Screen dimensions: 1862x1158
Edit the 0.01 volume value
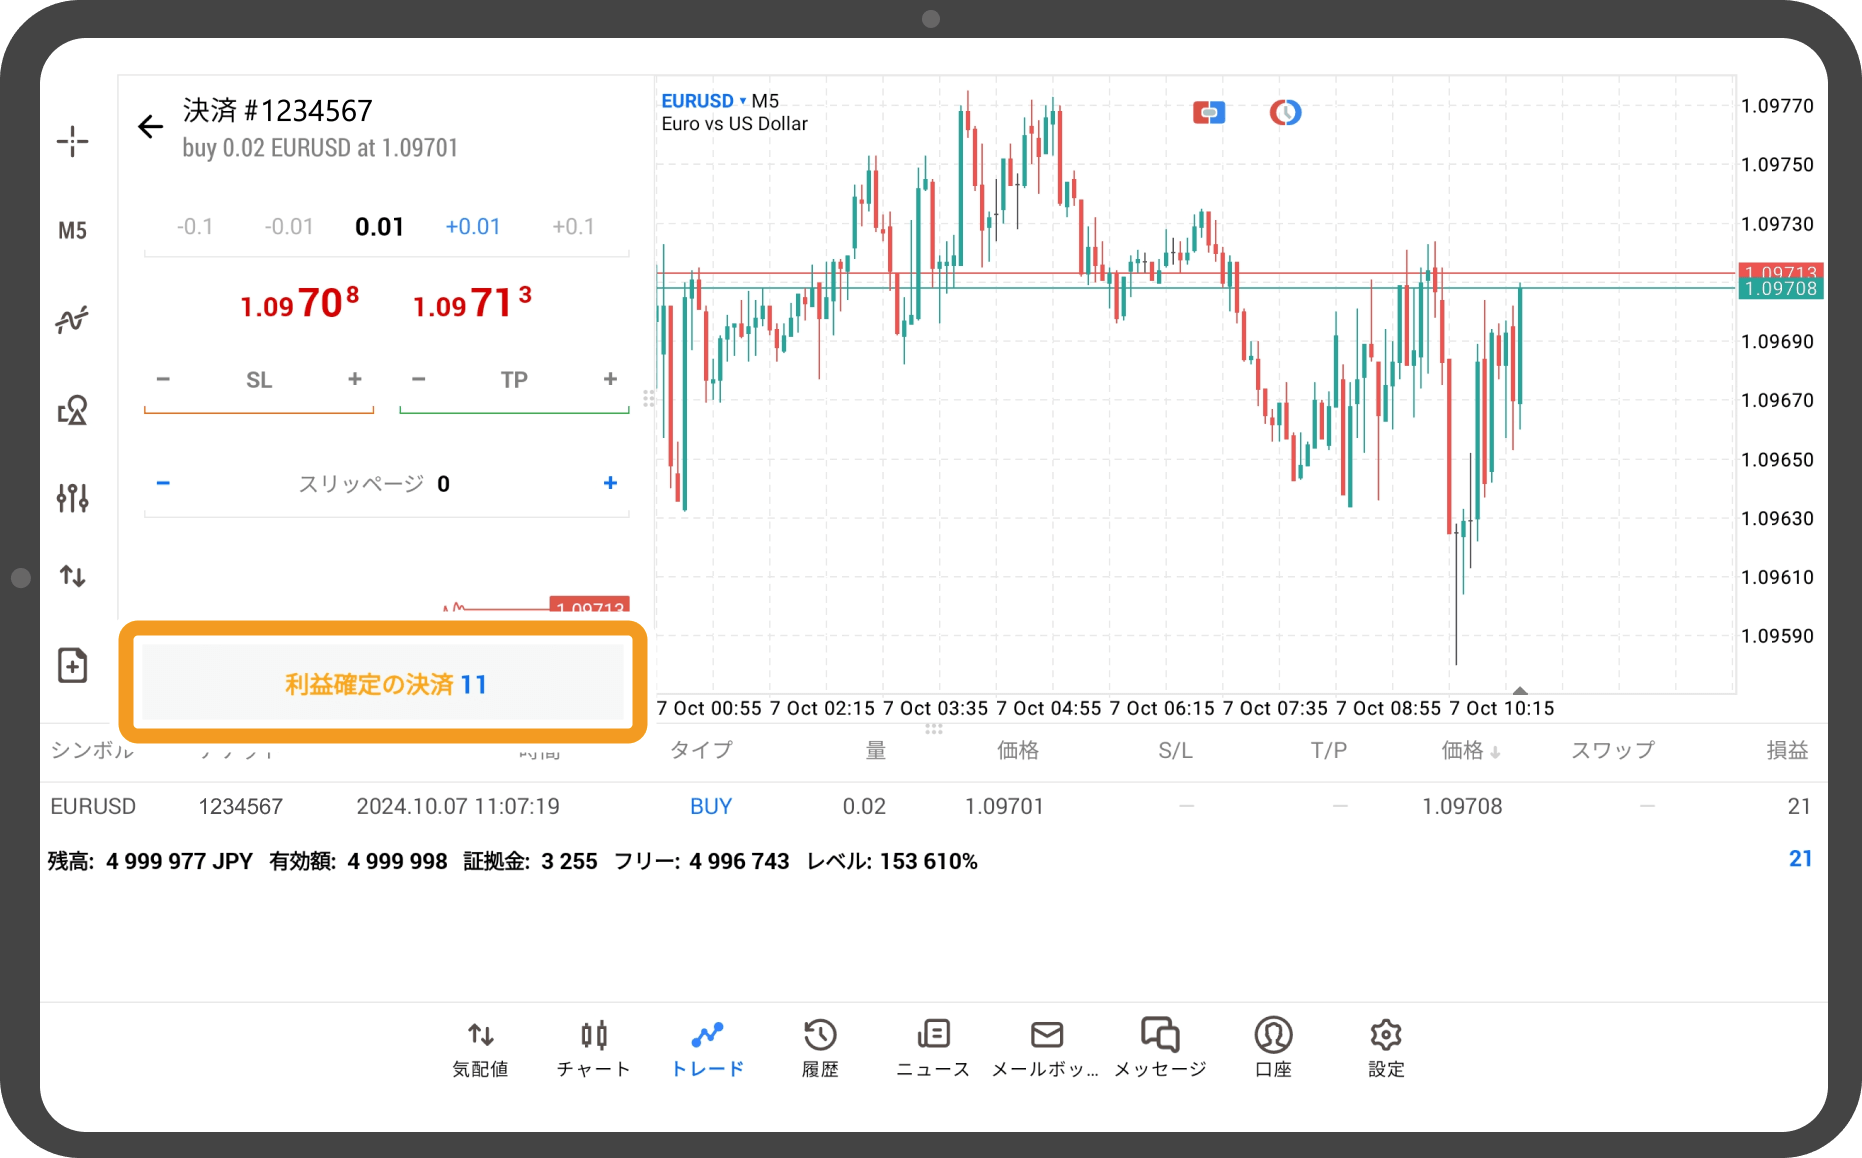click(379, 227)
